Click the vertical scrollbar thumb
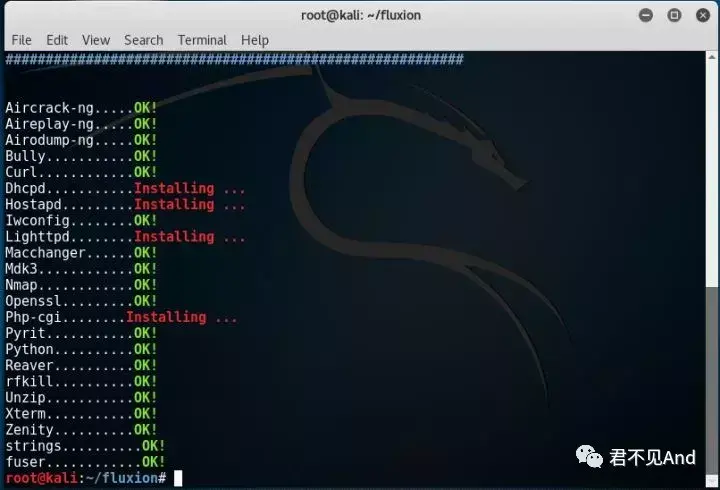 click(x=712, y=381)
